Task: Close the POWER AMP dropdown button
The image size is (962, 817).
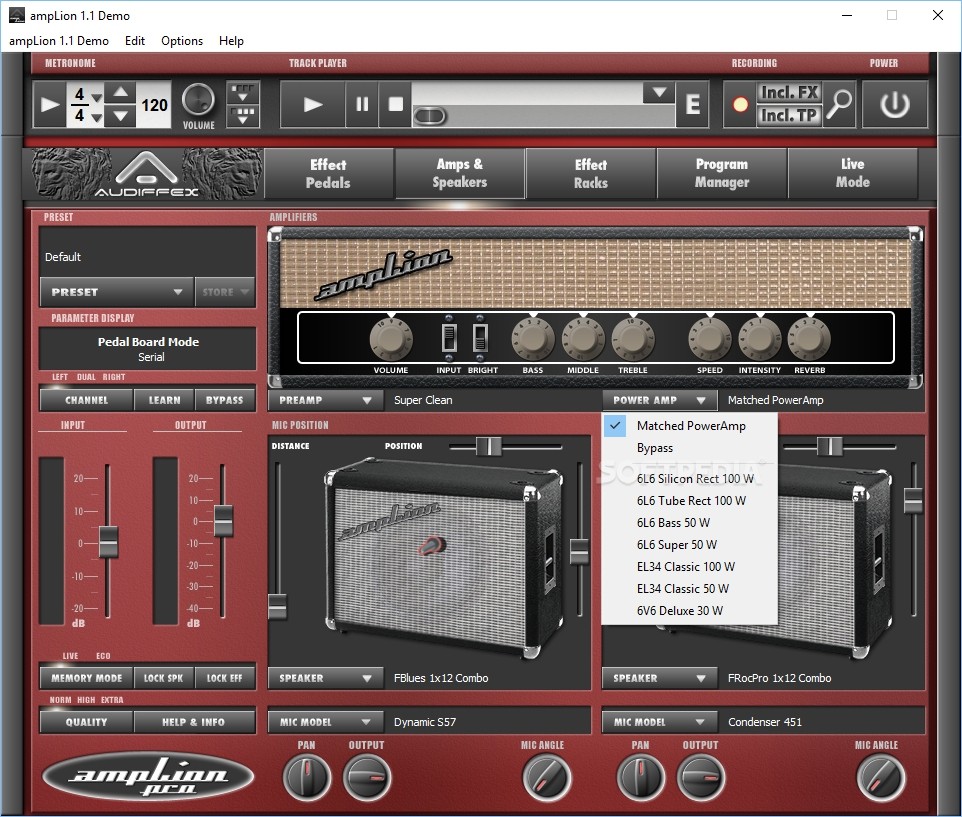Action: (x=660, y=400)
